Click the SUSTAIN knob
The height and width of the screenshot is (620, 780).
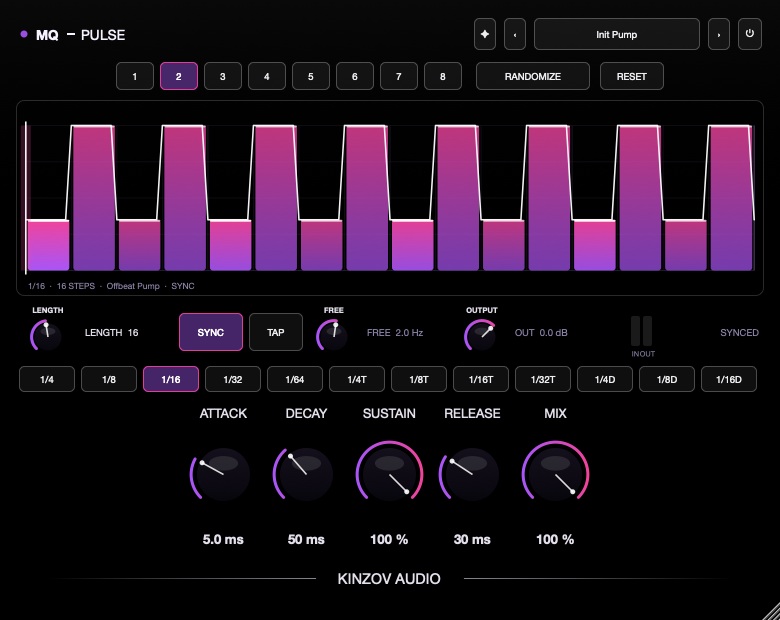(389, 474)
